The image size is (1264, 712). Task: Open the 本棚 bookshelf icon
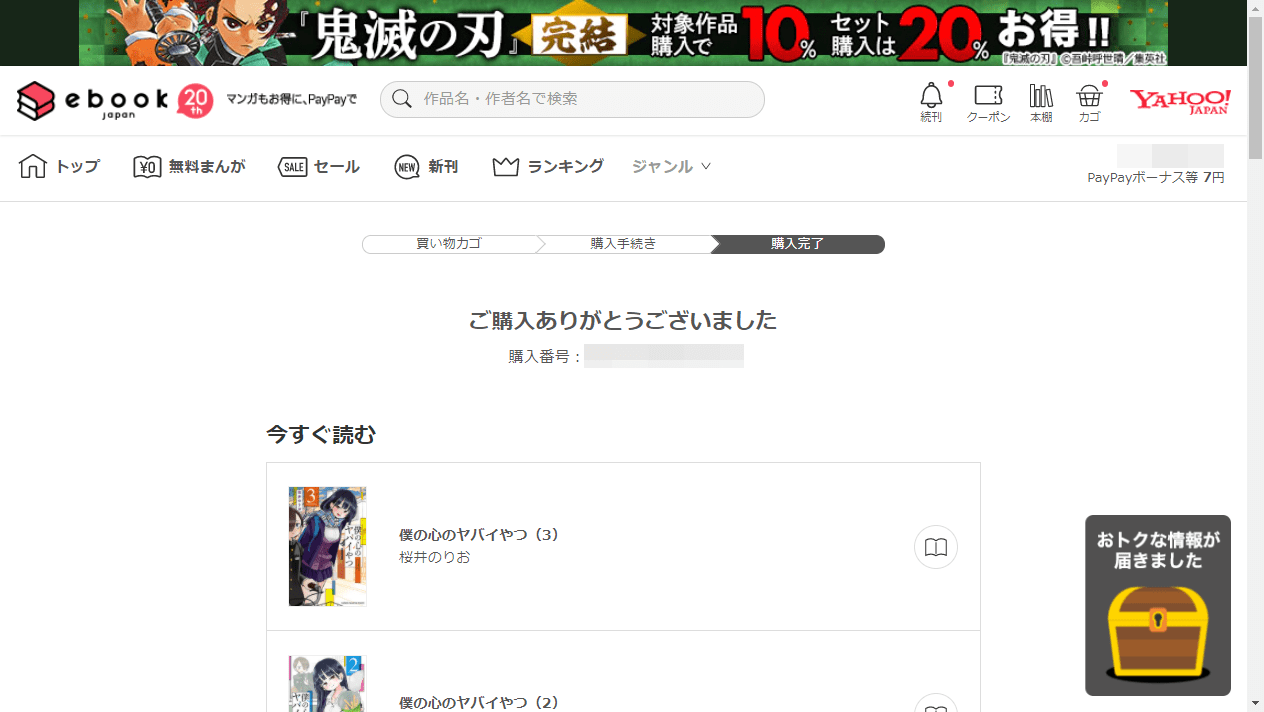click(1041, 102)
